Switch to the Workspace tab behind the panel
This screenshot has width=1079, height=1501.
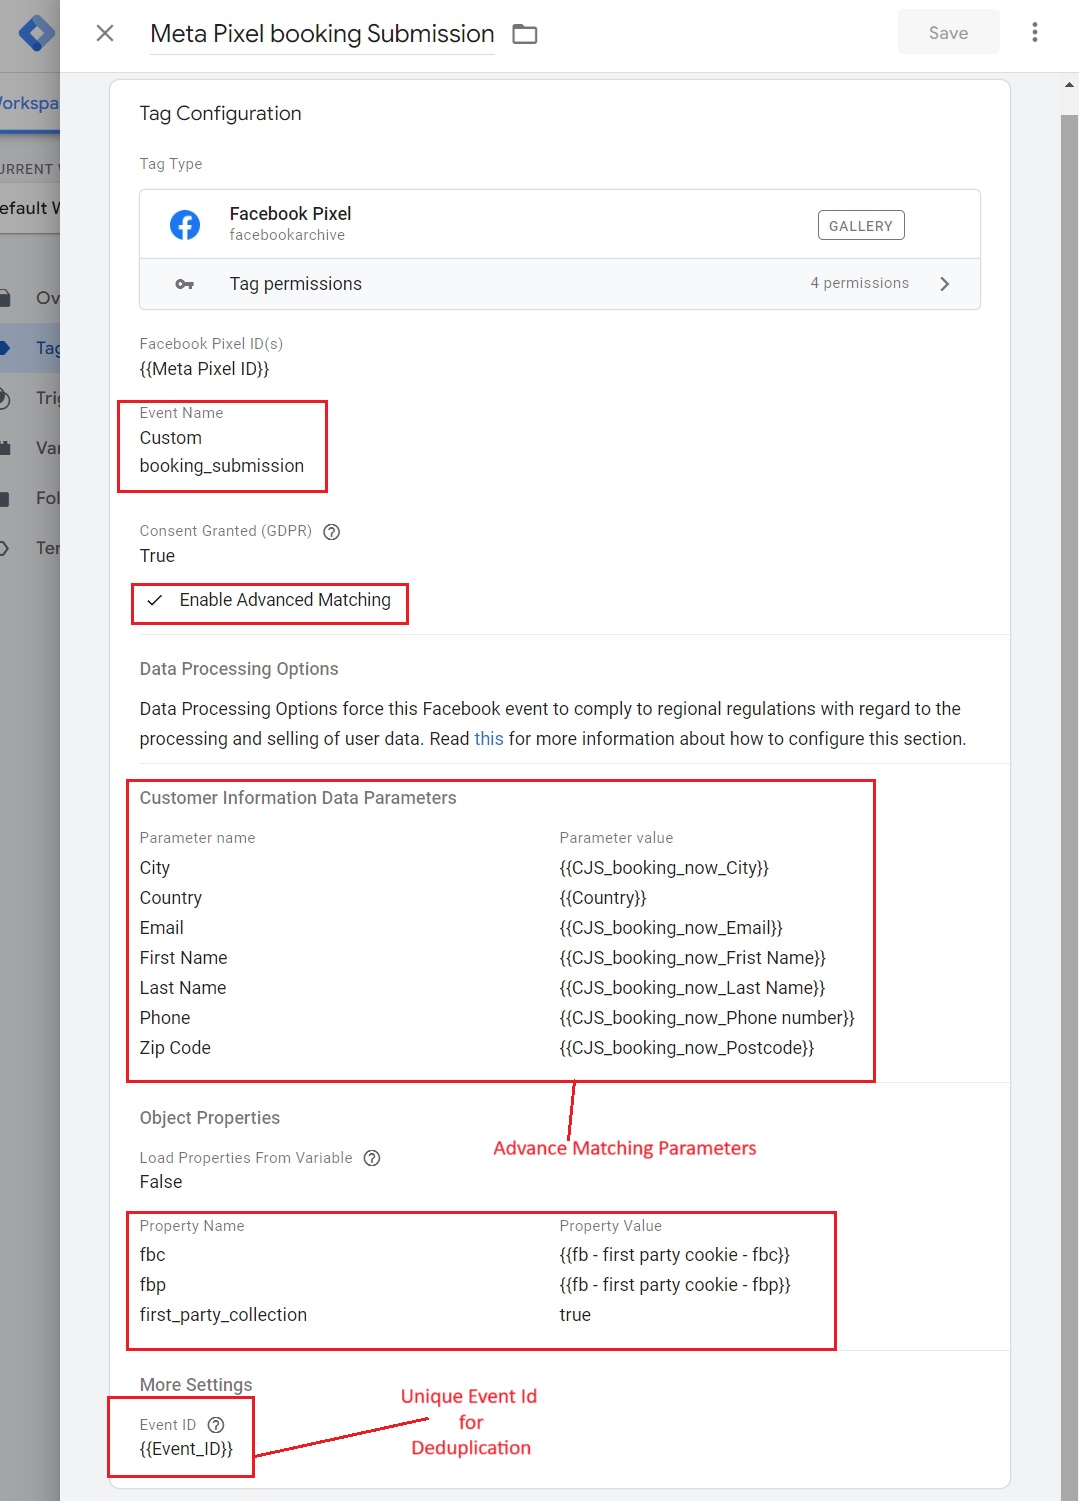[x=30, y=103]
